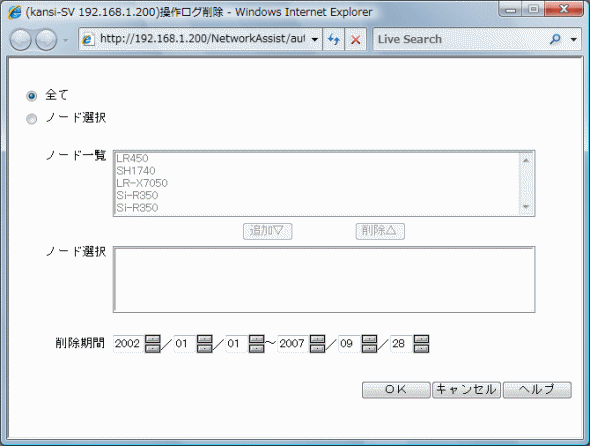Click the 追加▽ add button
The image size is (590, 446).
click(268, 231)
